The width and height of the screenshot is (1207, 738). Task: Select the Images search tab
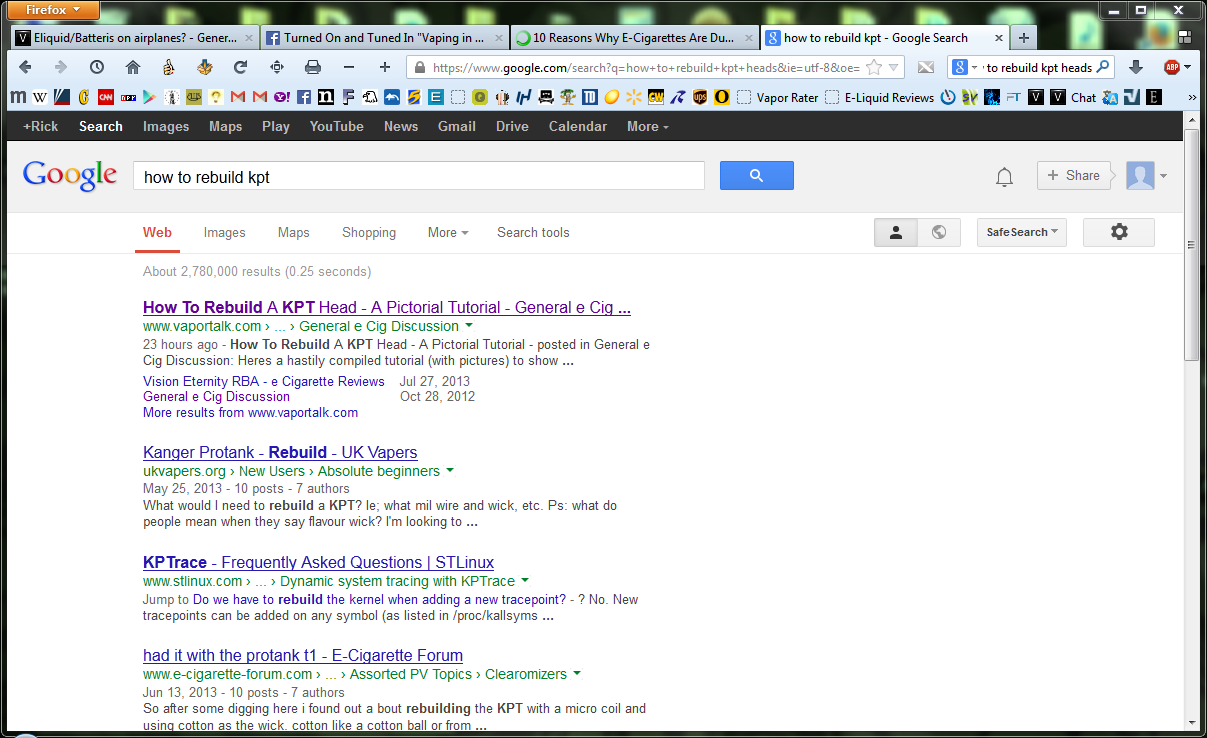pyautogui.click(x=224, y=232)
